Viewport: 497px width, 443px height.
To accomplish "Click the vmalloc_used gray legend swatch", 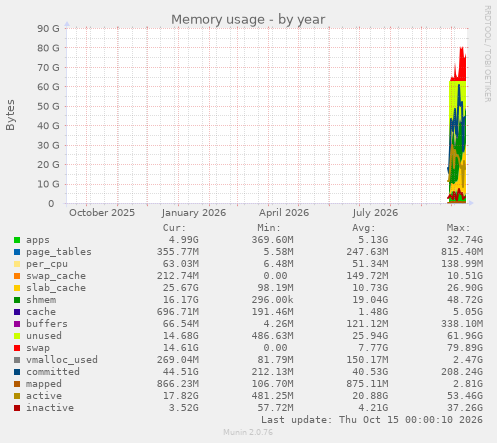I will (17, 360).
